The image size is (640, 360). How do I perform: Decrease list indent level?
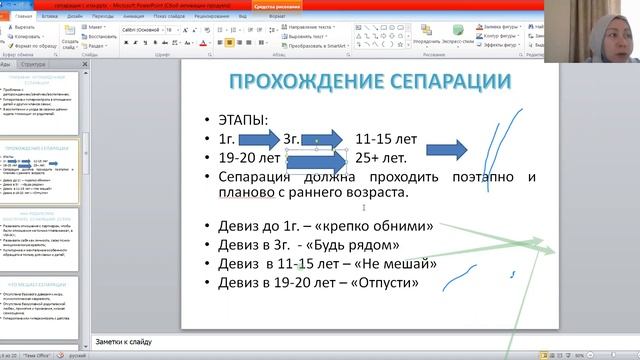pyautogui.click(x=250, y=30)
